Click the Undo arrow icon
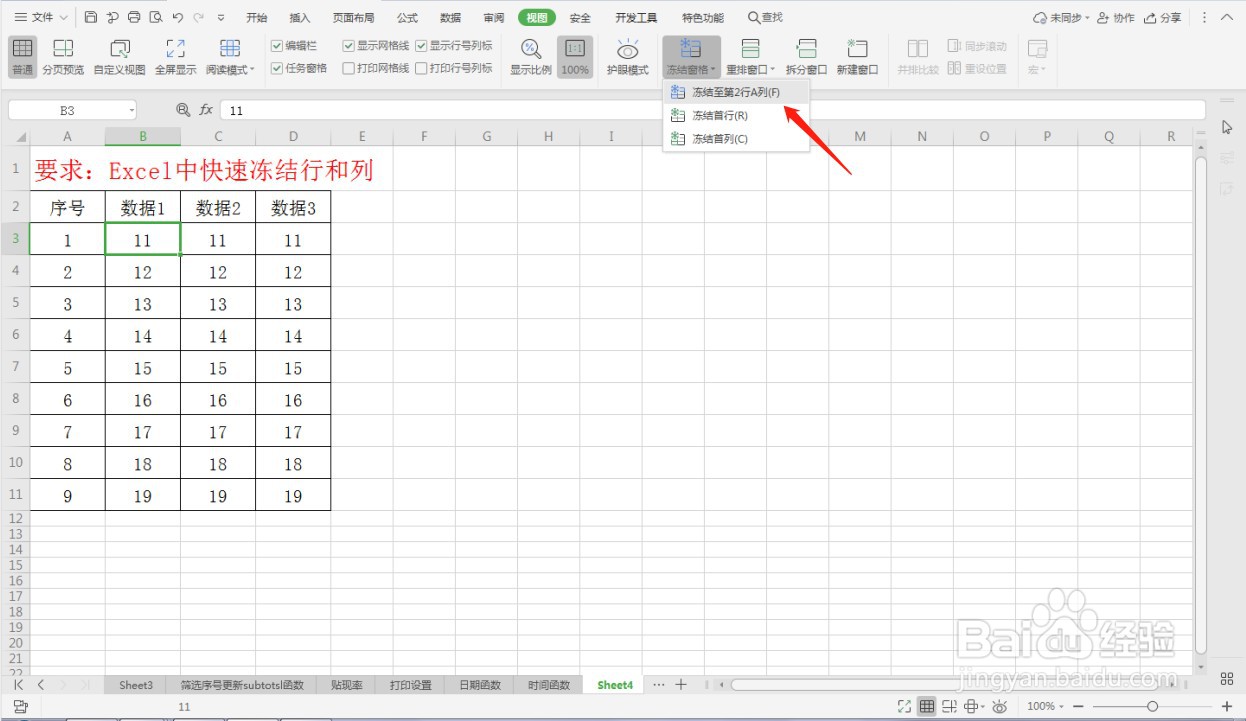This screenshot has height=721, width=1246. pos(177,17)
